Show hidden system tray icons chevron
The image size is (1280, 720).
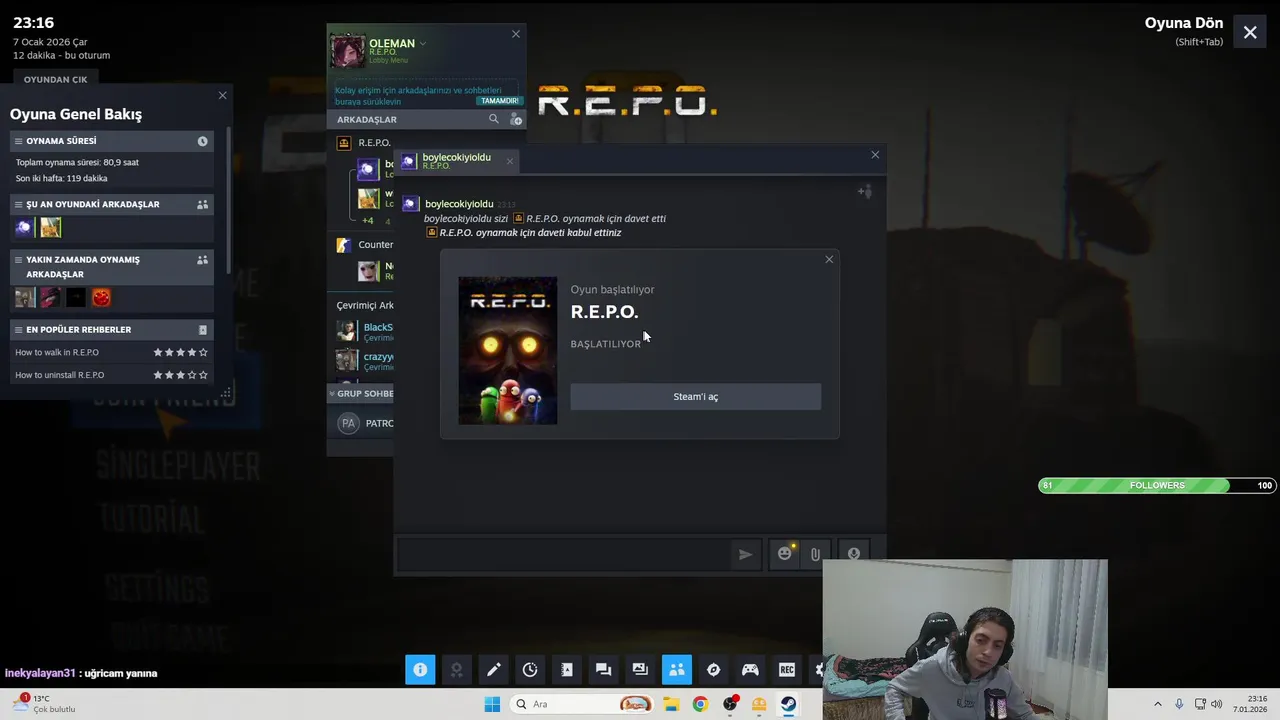coord(1158,704)
